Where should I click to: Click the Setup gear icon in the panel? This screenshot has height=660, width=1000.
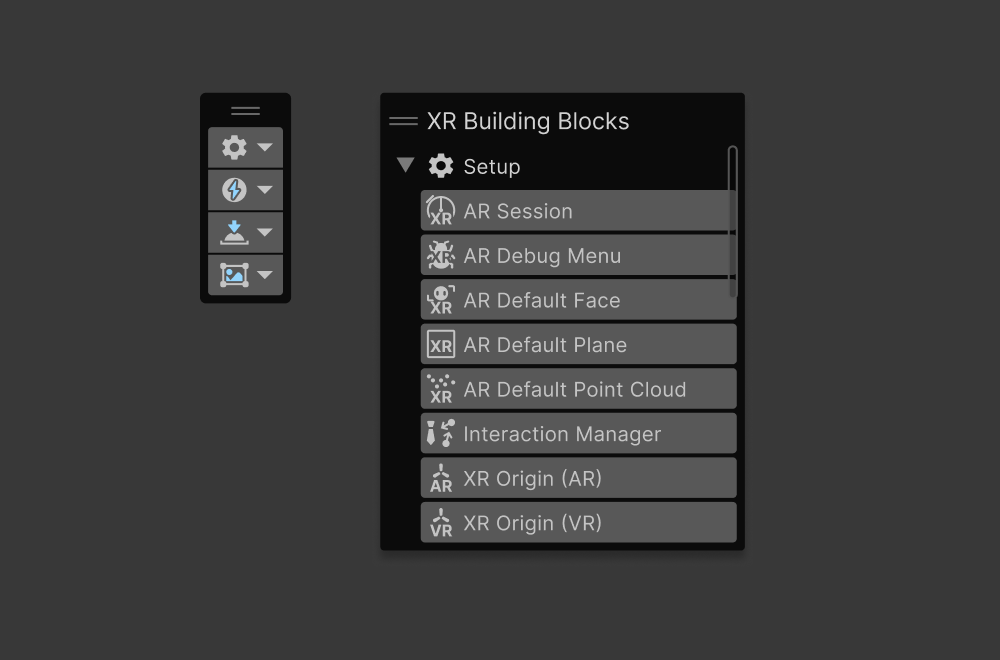440,166
